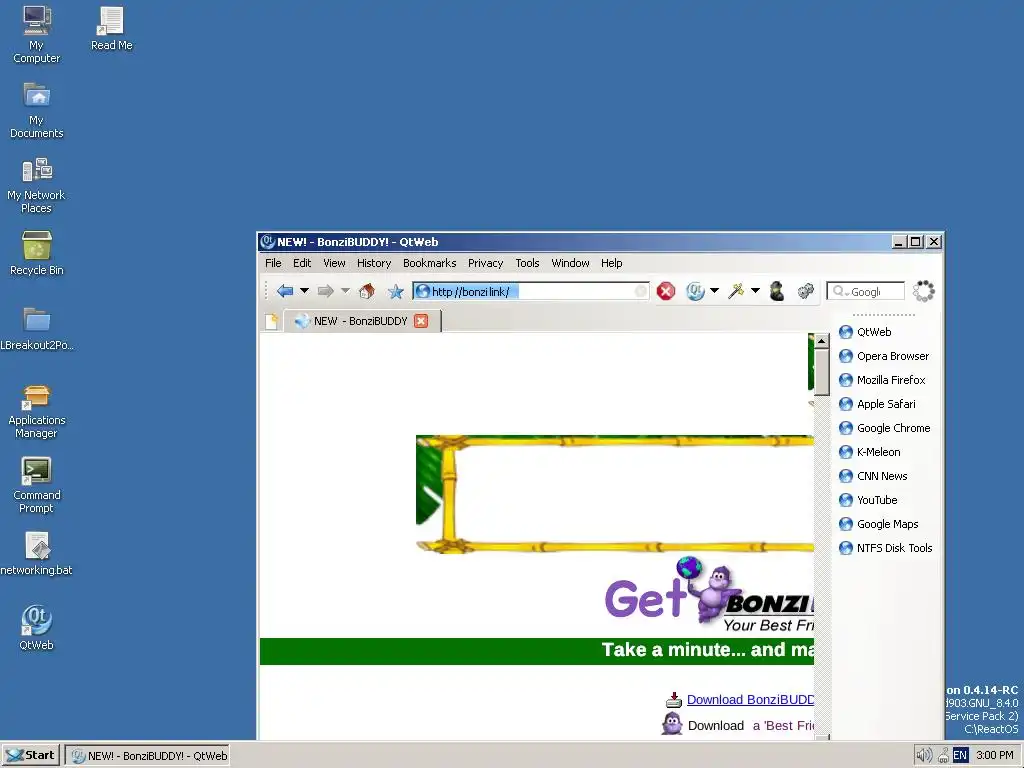Image resolution: width=1024 pixels, height=768 pixels.
Task: Select My Computer desktop icon
Action: 37,34
